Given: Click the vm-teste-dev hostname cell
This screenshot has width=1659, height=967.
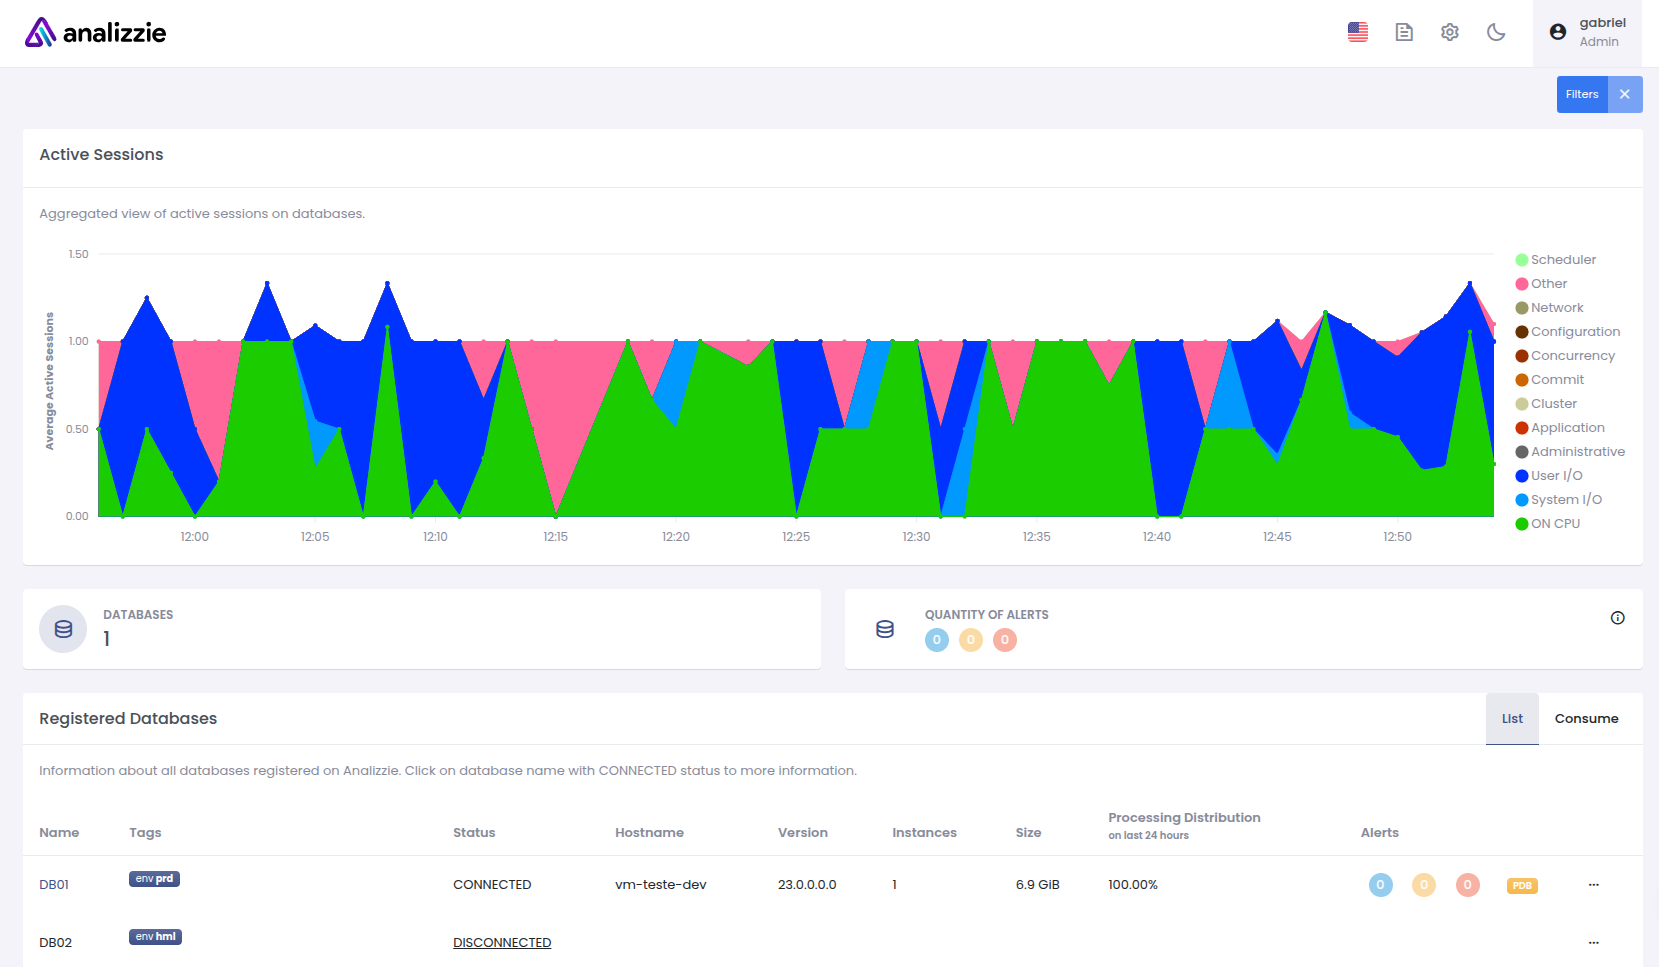Looking at the screenshot, I should [x=661, y=885].
